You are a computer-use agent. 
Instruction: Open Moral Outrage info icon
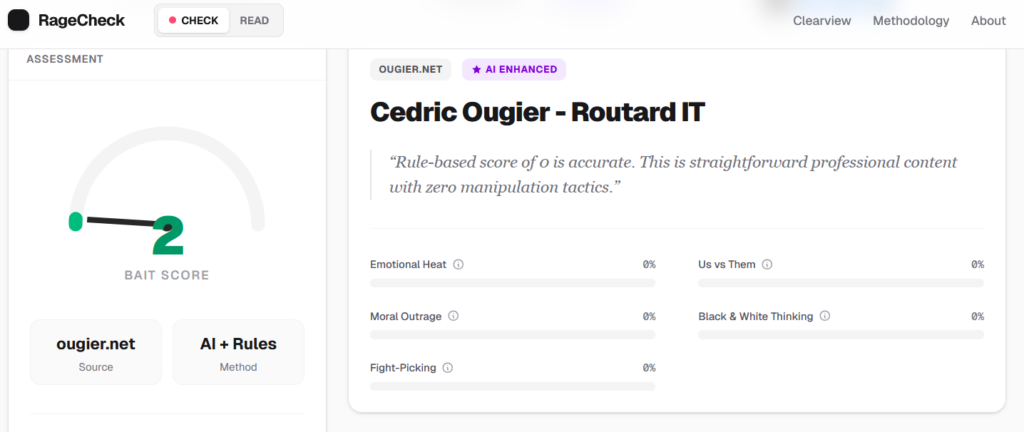(453, 316)
